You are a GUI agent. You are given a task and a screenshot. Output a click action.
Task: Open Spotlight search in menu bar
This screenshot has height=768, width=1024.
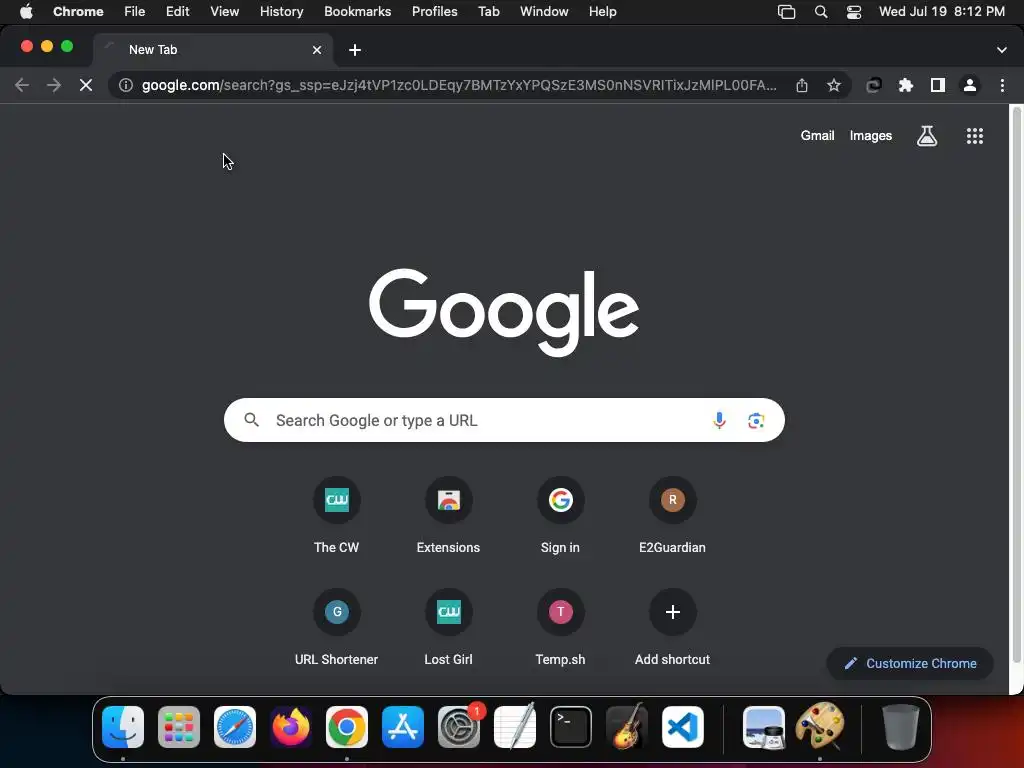coord(821,12)
